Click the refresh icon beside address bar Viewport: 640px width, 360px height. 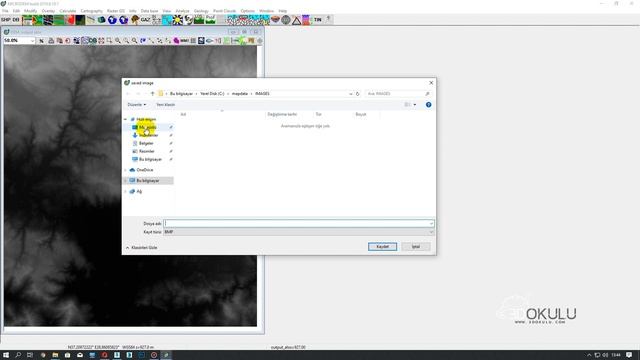coord(358,94)
